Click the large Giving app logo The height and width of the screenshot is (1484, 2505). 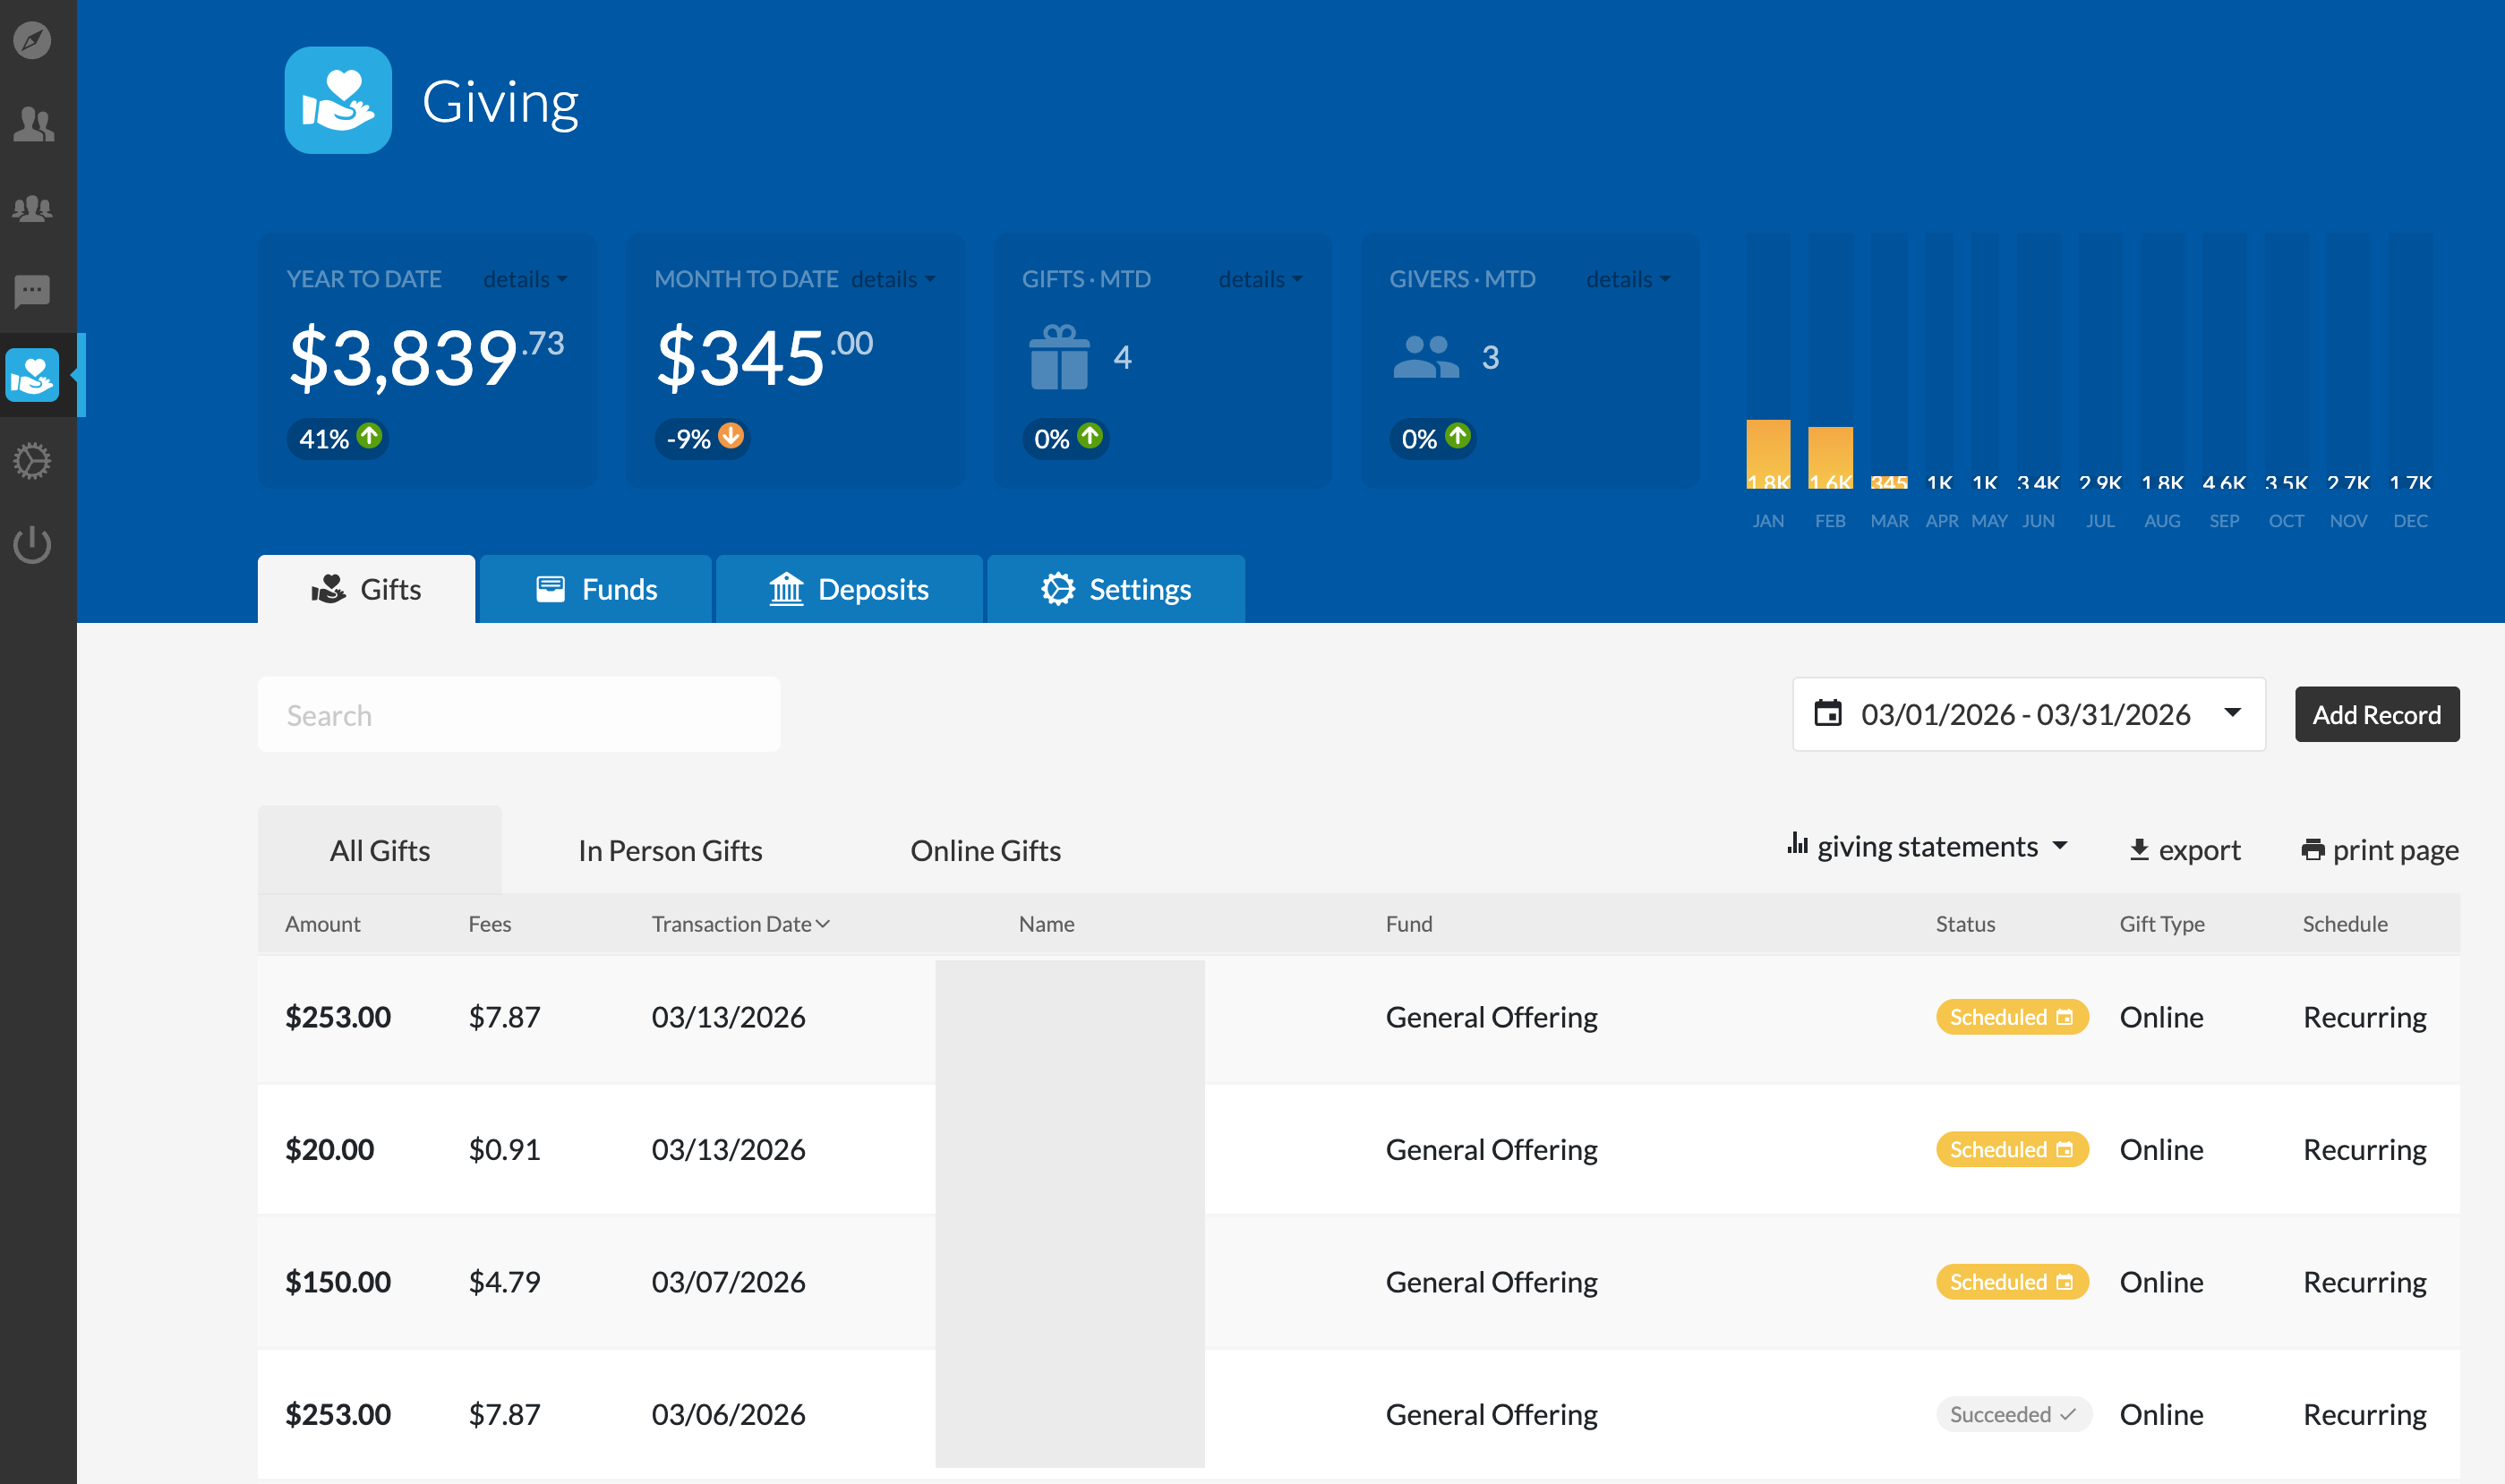(338, 100)
